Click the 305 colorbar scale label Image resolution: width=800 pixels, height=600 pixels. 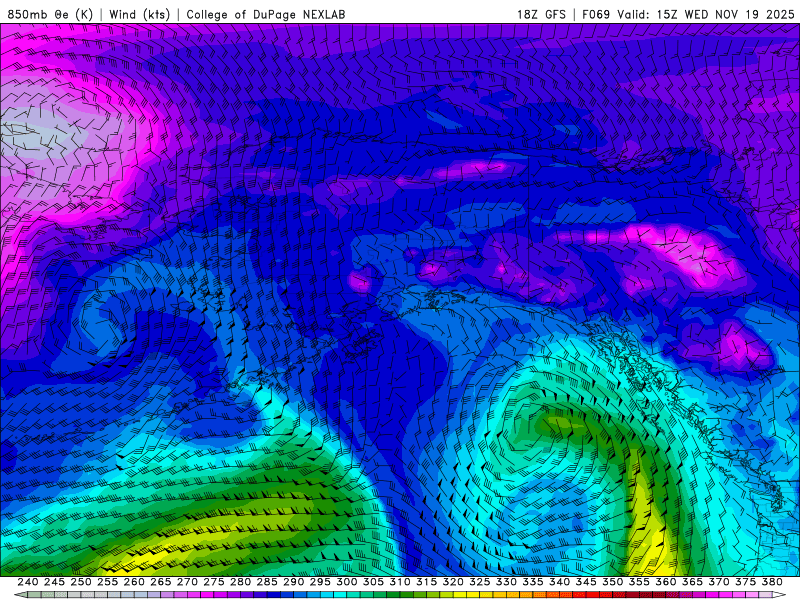coord(373,582)
